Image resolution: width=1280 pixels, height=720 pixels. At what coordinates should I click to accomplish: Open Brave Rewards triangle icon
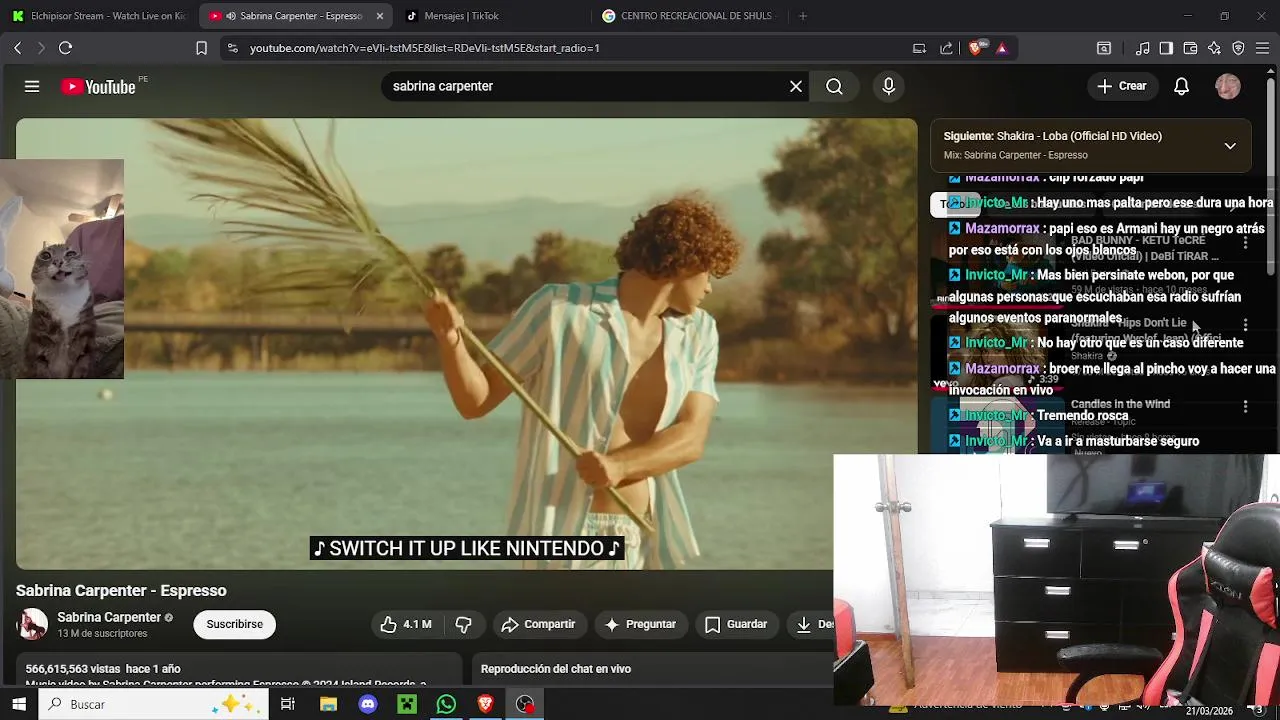click(x=1001, y=48)
